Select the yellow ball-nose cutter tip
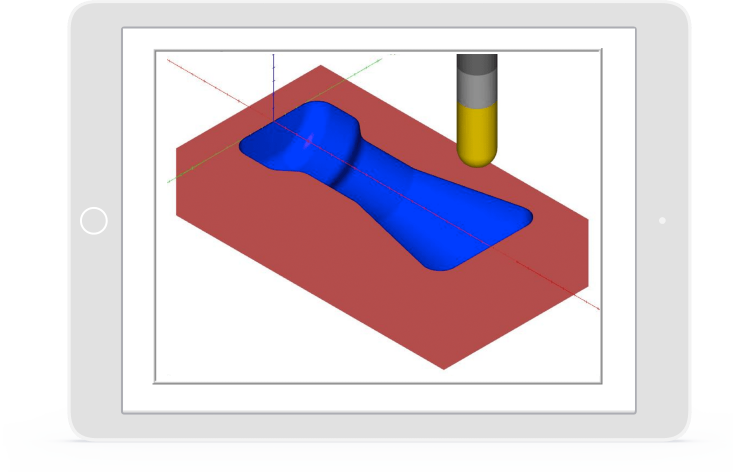The image size is (733, 472). (476, 136)
